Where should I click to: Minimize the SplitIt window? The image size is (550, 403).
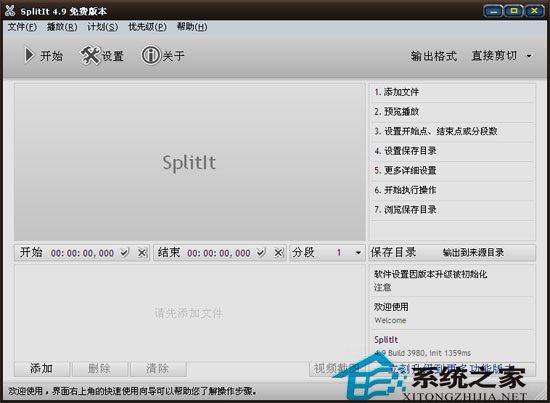[x=494, y=11]
